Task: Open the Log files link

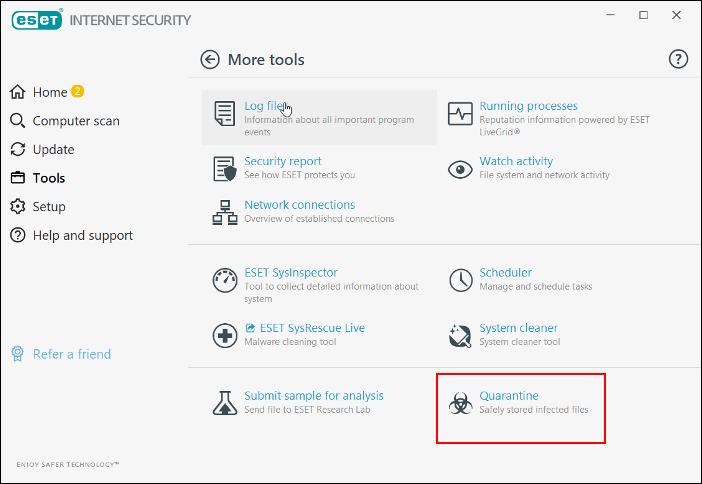Action: coord(265,106)
